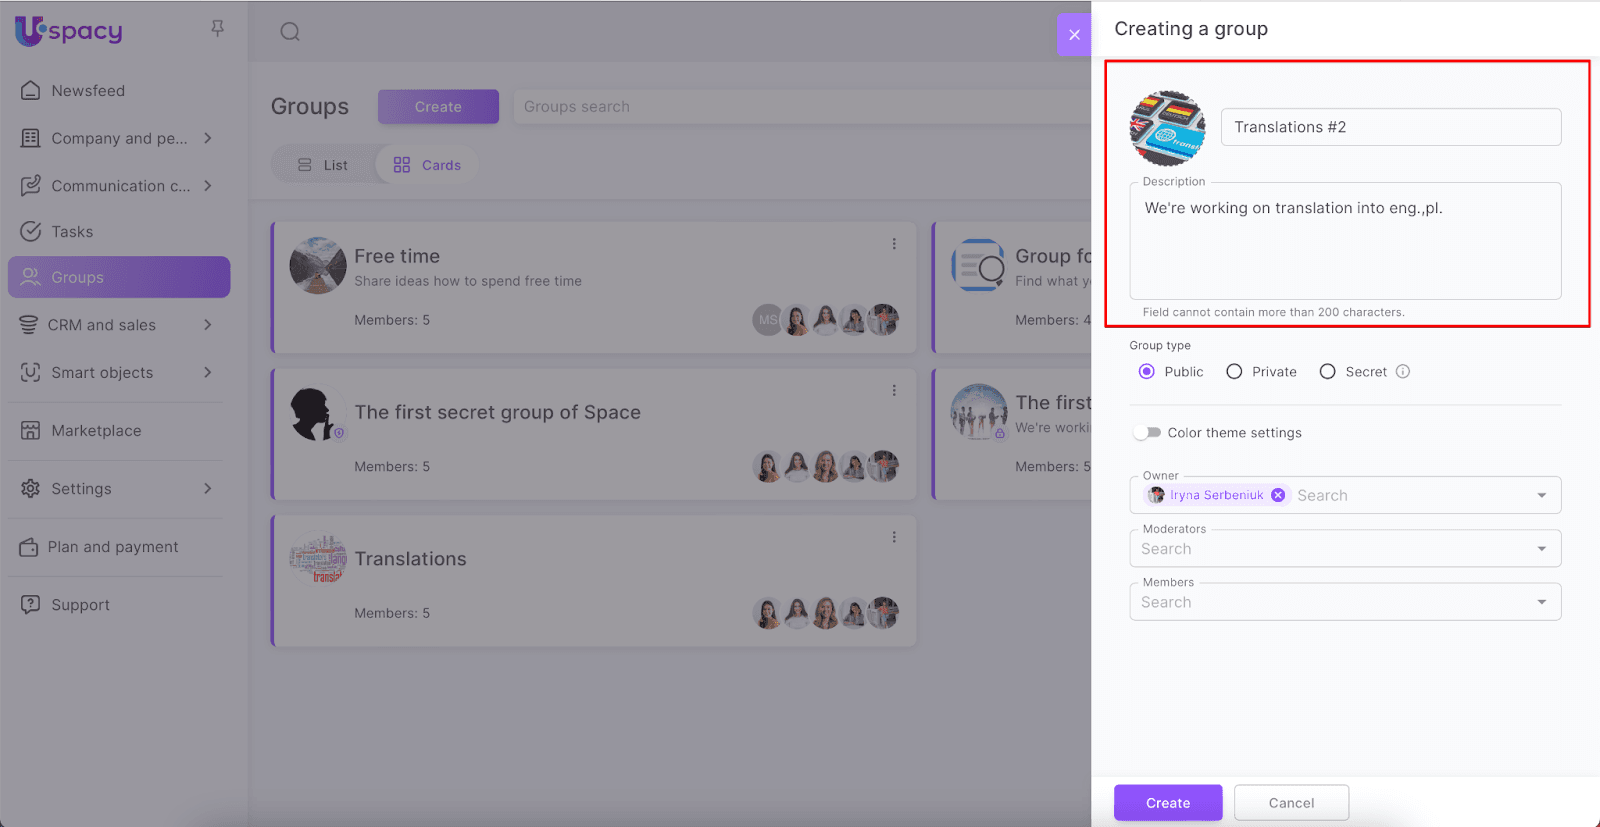Open the Members dropdown list
1600x827 pixels.
1541,602
